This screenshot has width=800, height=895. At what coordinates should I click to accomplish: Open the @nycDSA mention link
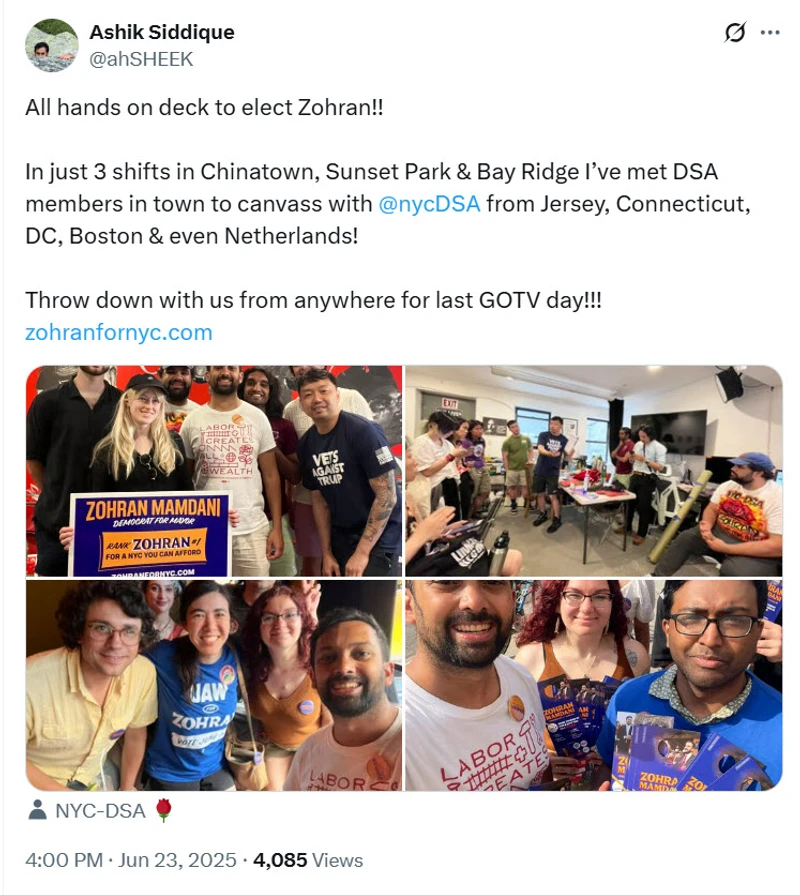(x=430, y=204)
